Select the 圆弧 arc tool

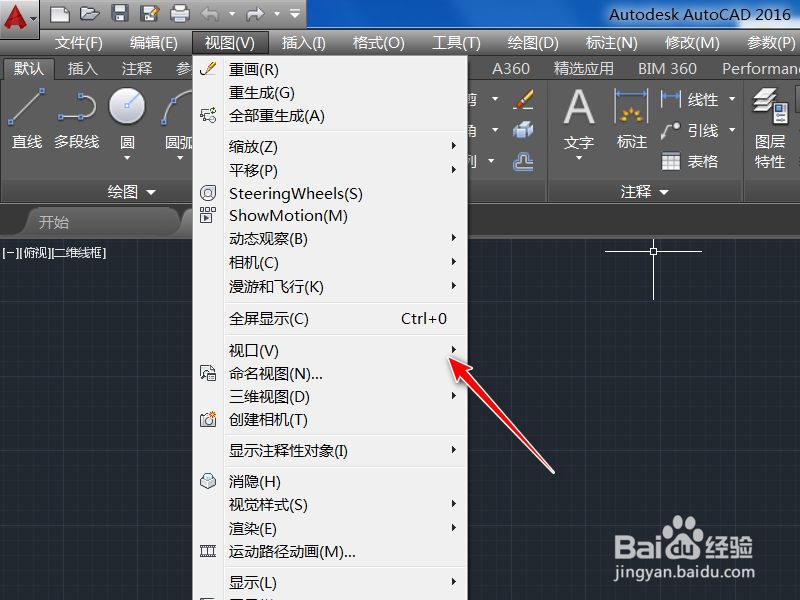pyautogui.click(x=177, y=122)
